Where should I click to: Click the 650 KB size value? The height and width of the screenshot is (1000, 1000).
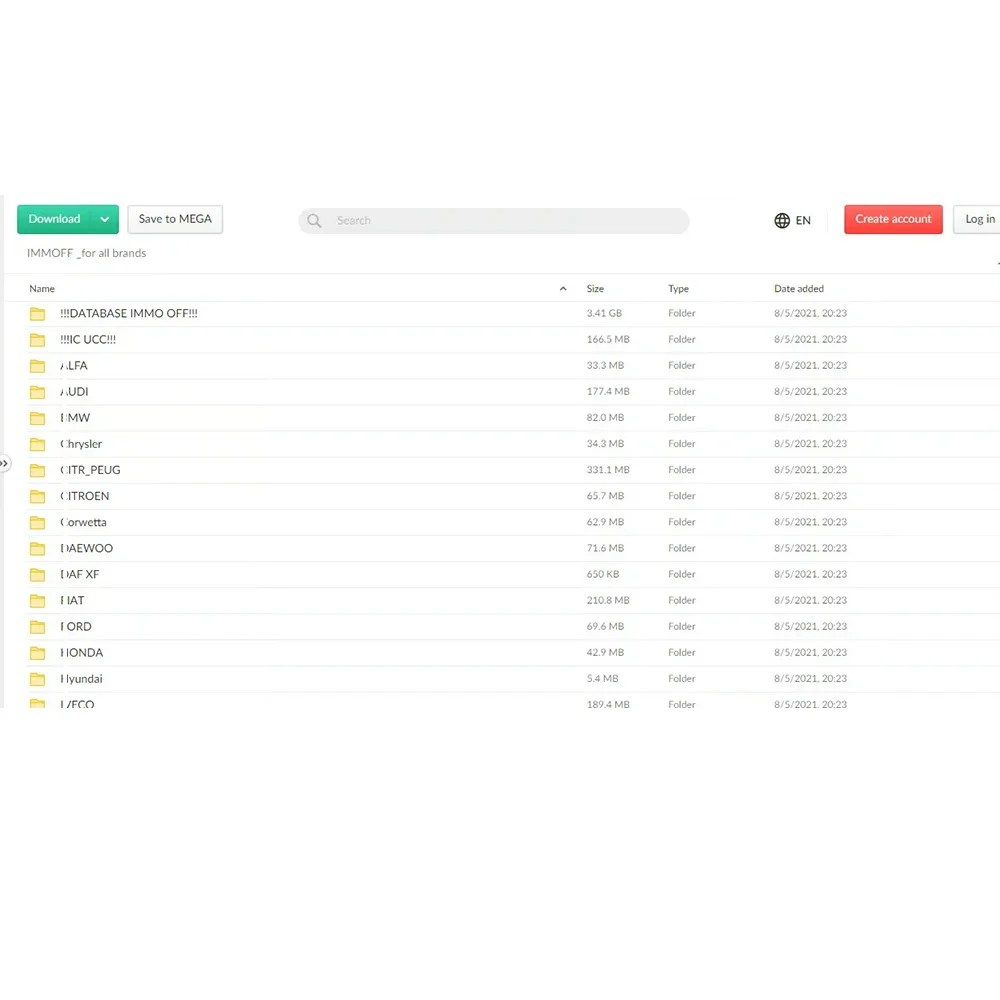pyautogui.click(x=603, y=575)
